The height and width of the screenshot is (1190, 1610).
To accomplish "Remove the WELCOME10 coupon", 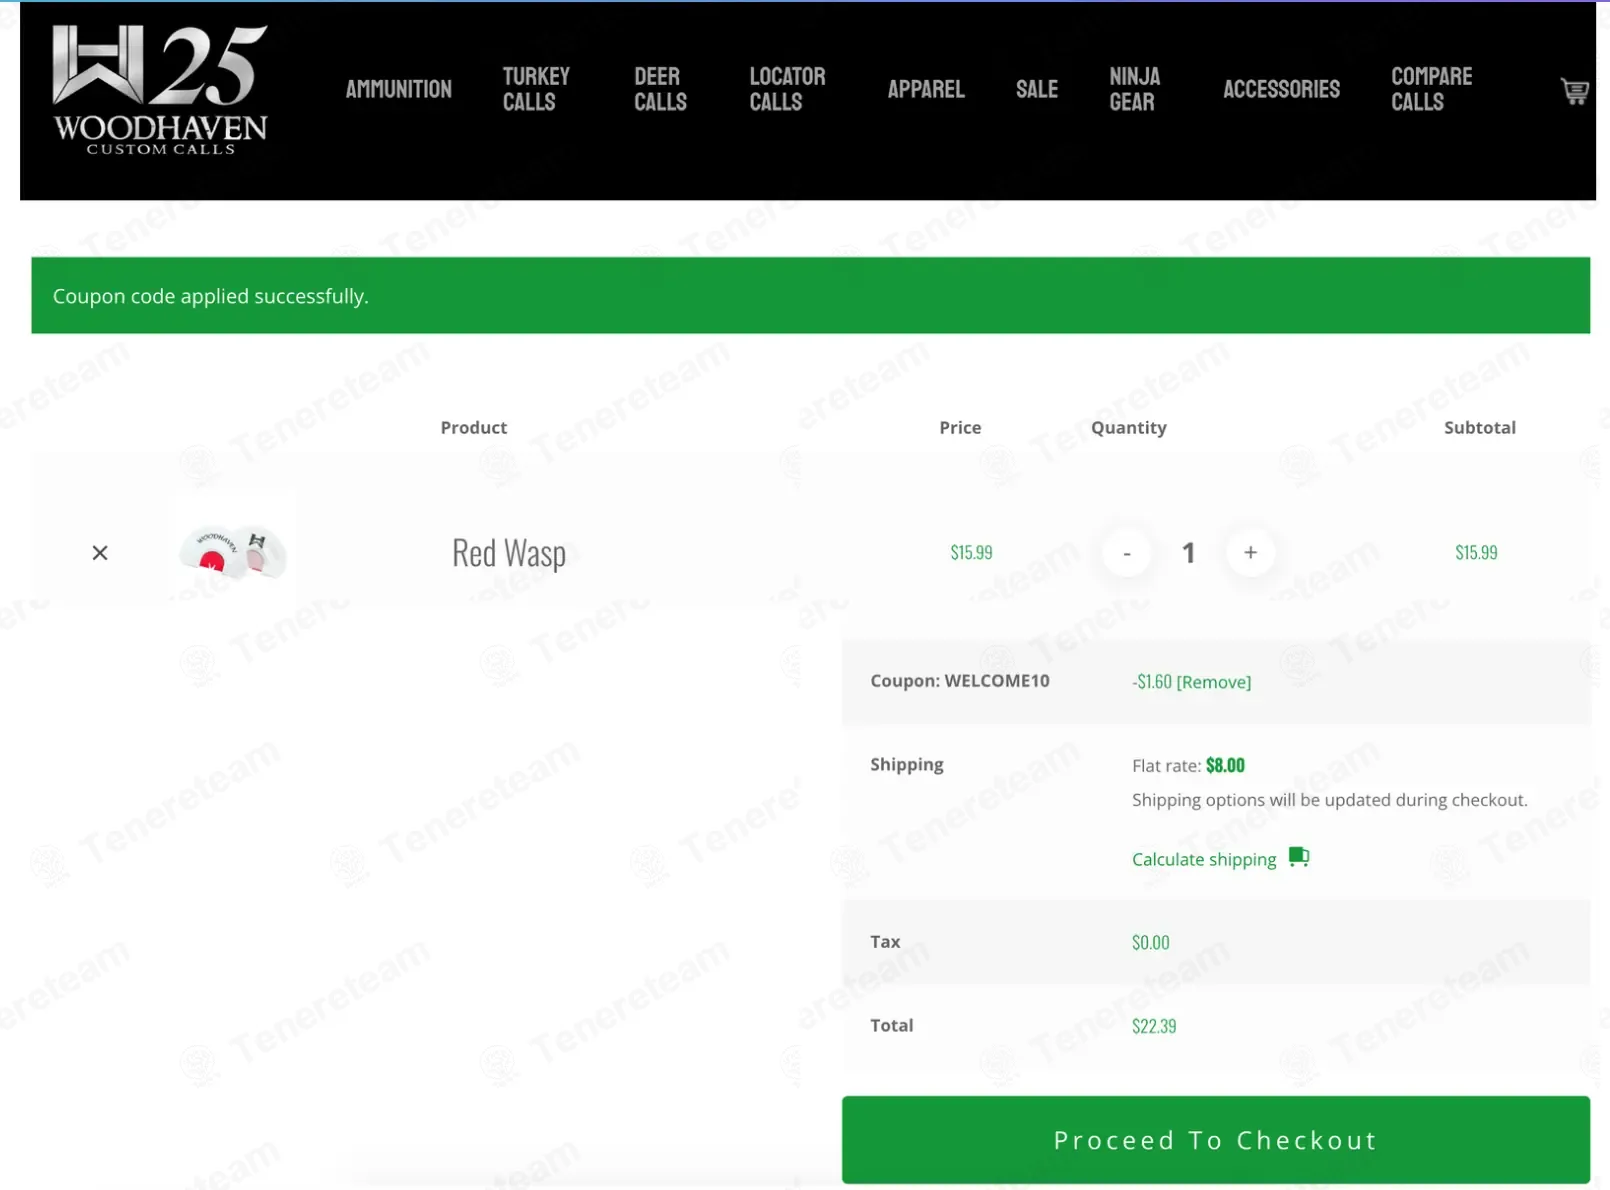I will coord(1214,682).
